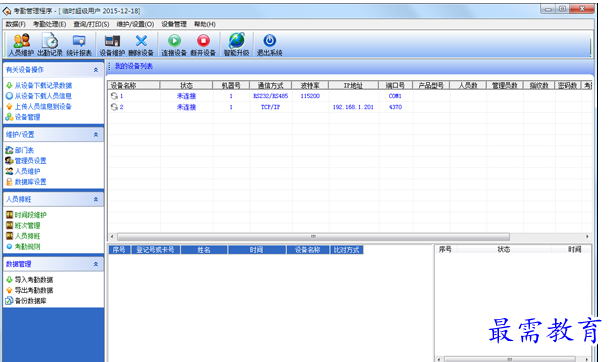This screenshot has height=362, width=610.
Task: Click the 备份数据库 icon
Action: [9, 301]
